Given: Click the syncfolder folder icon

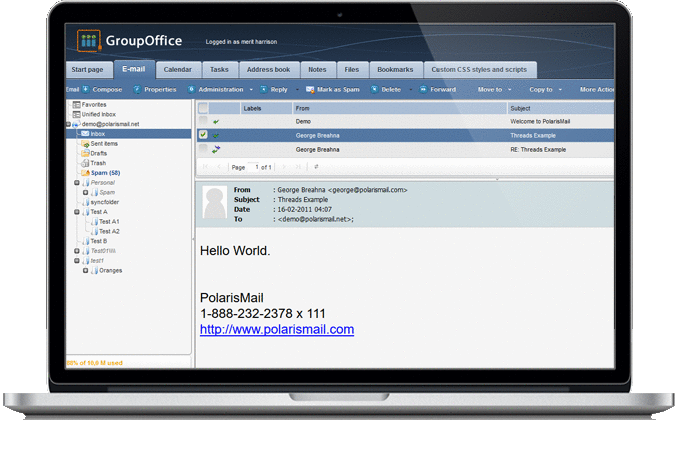Looking at the screenshot, I should tap(86, 202).
